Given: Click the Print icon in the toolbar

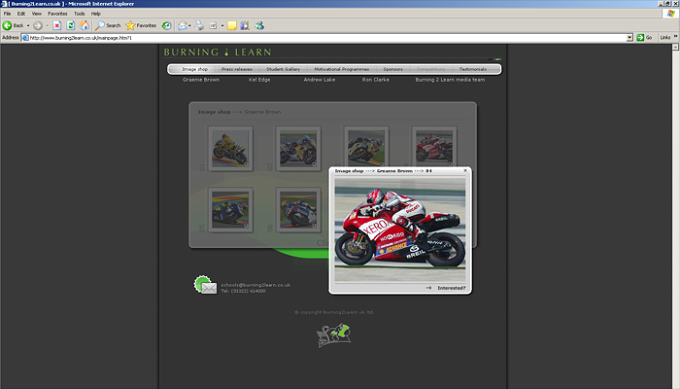Looking at the screenshot, I should [199, 26].
